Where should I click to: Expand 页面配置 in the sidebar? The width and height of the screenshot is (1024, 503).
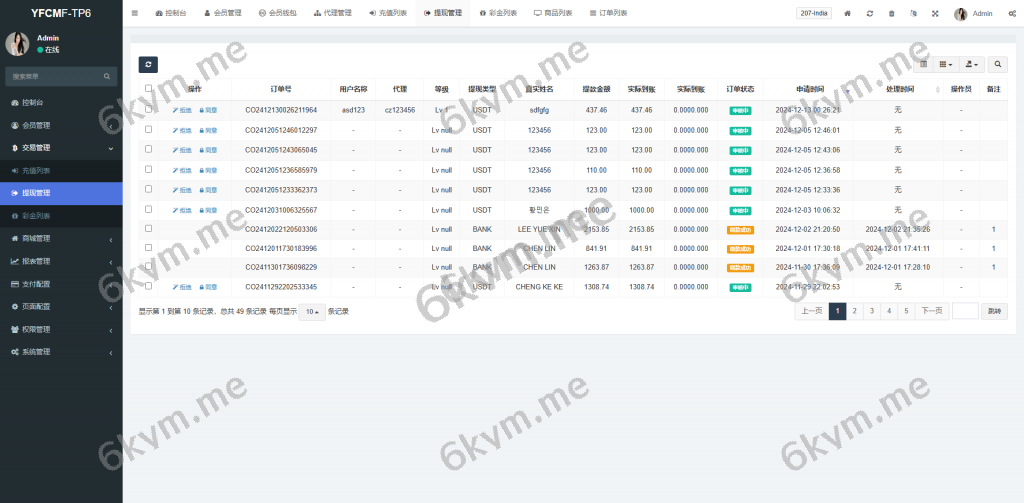point(61,306)
